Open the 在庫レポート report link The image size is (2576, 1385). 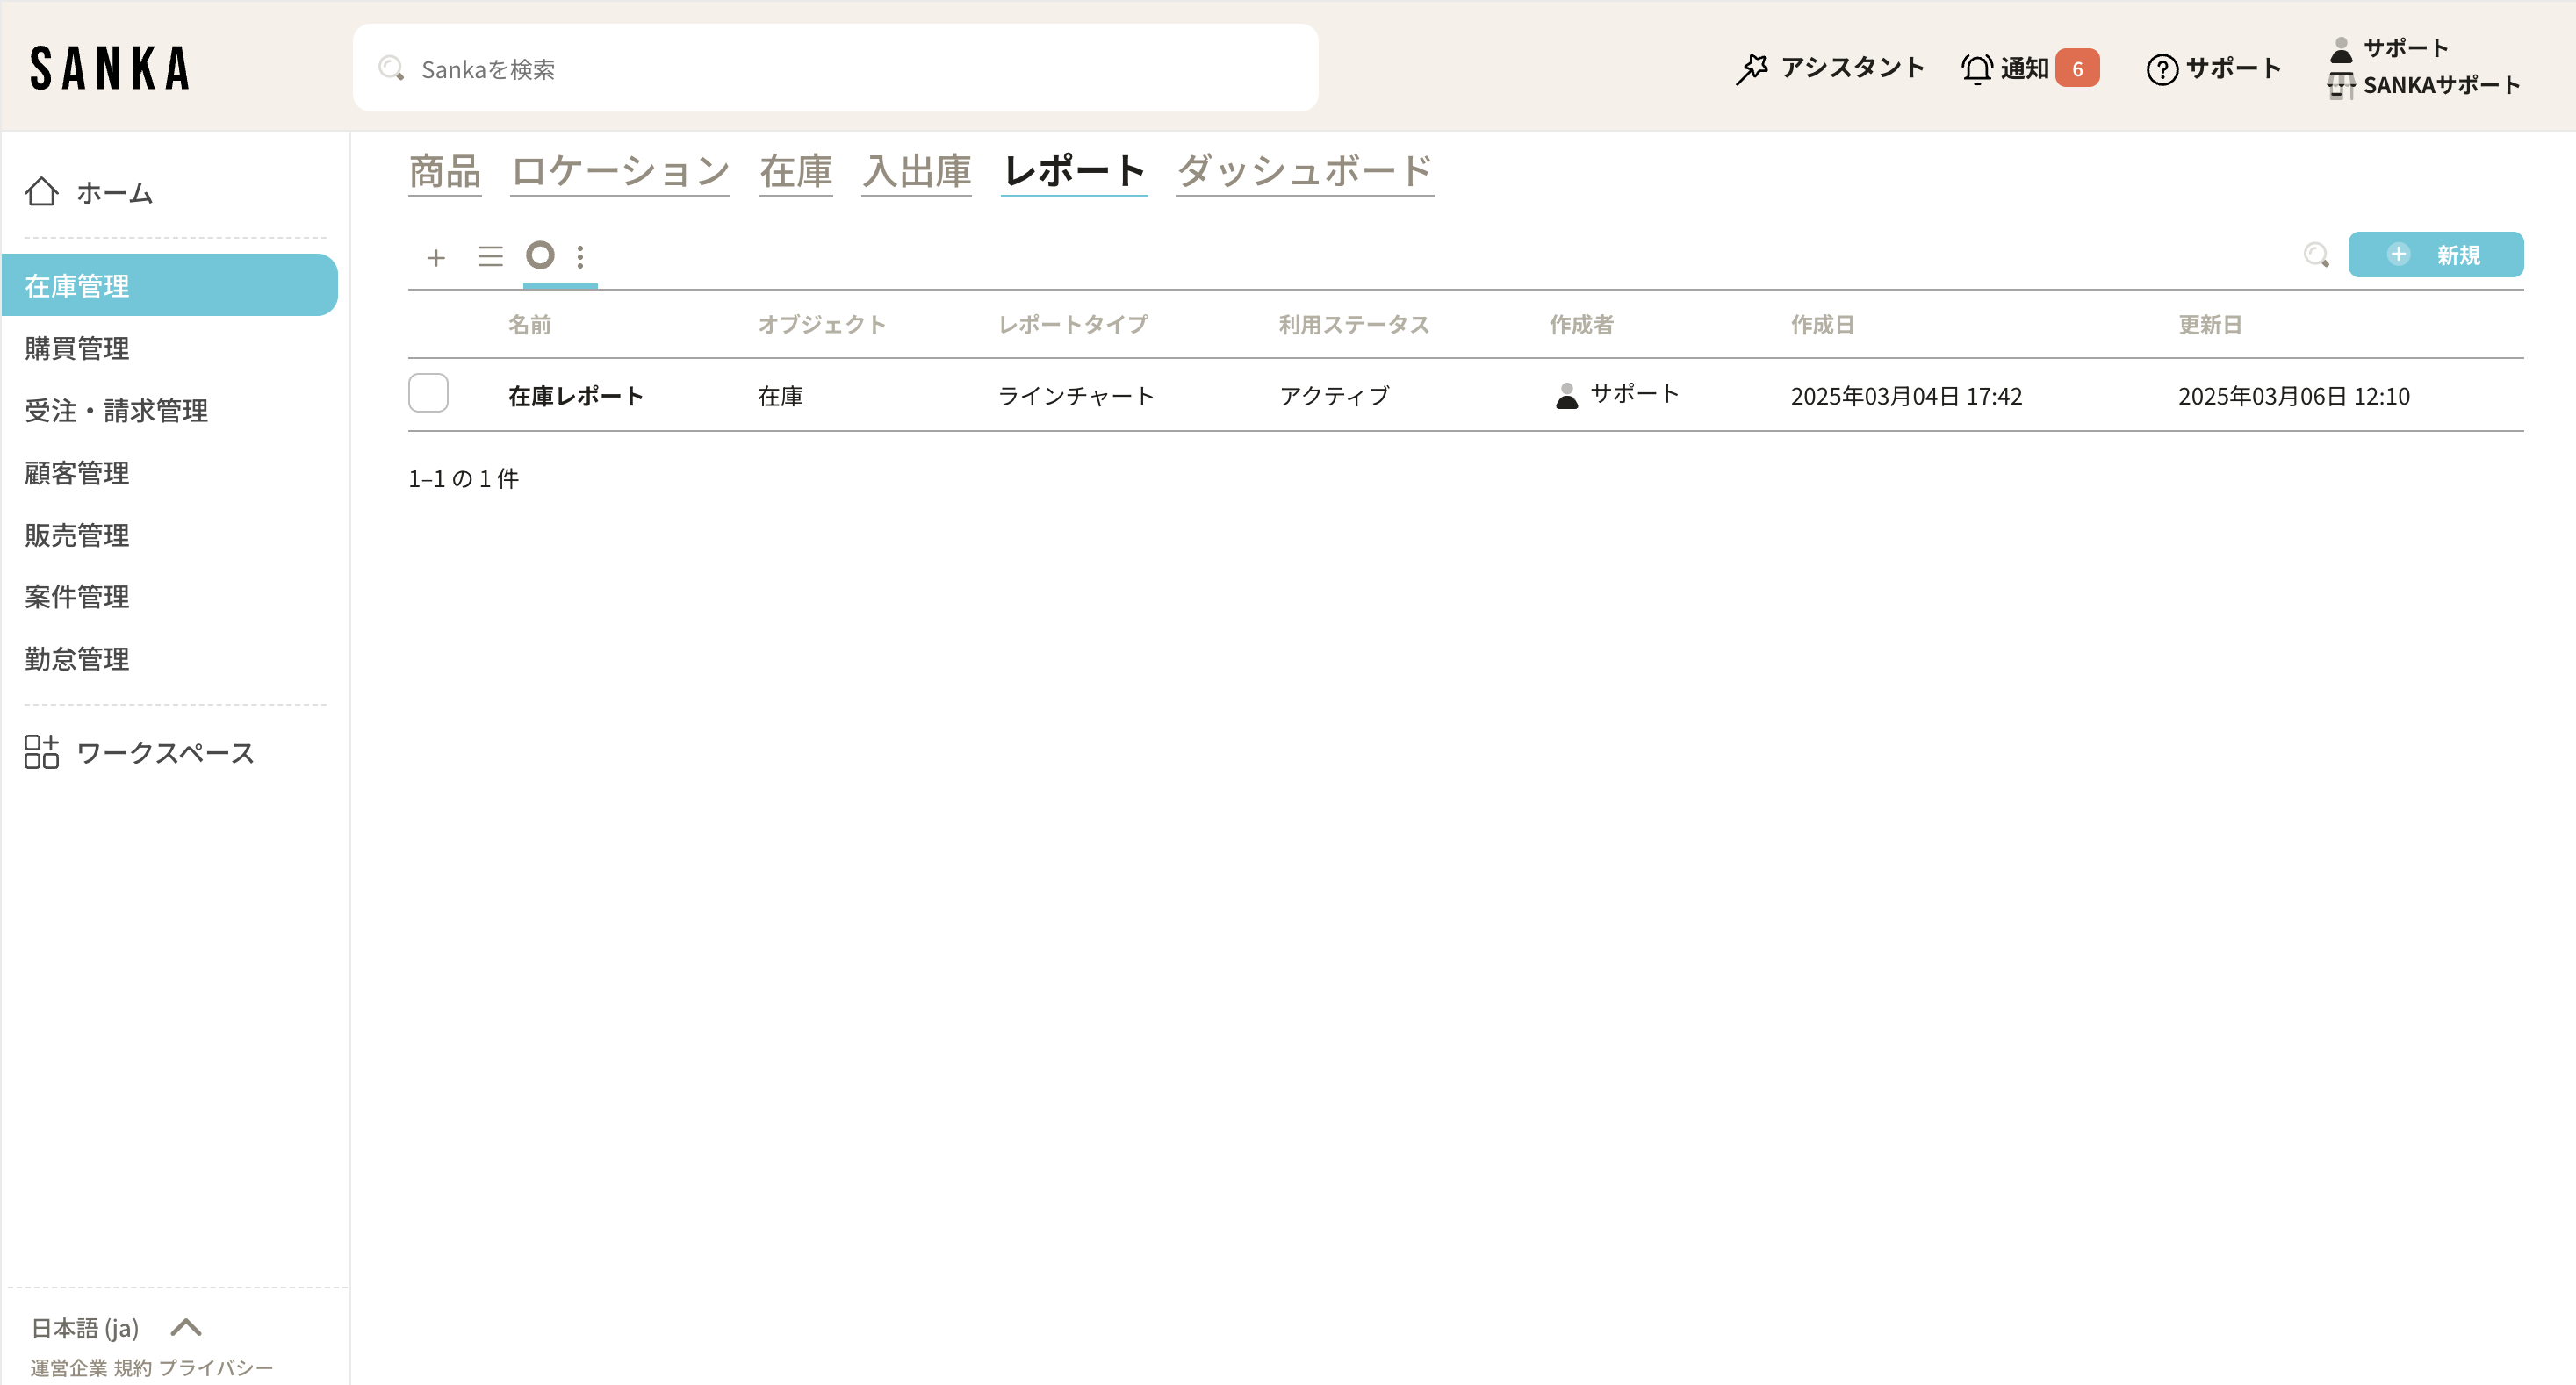point(575,396)
